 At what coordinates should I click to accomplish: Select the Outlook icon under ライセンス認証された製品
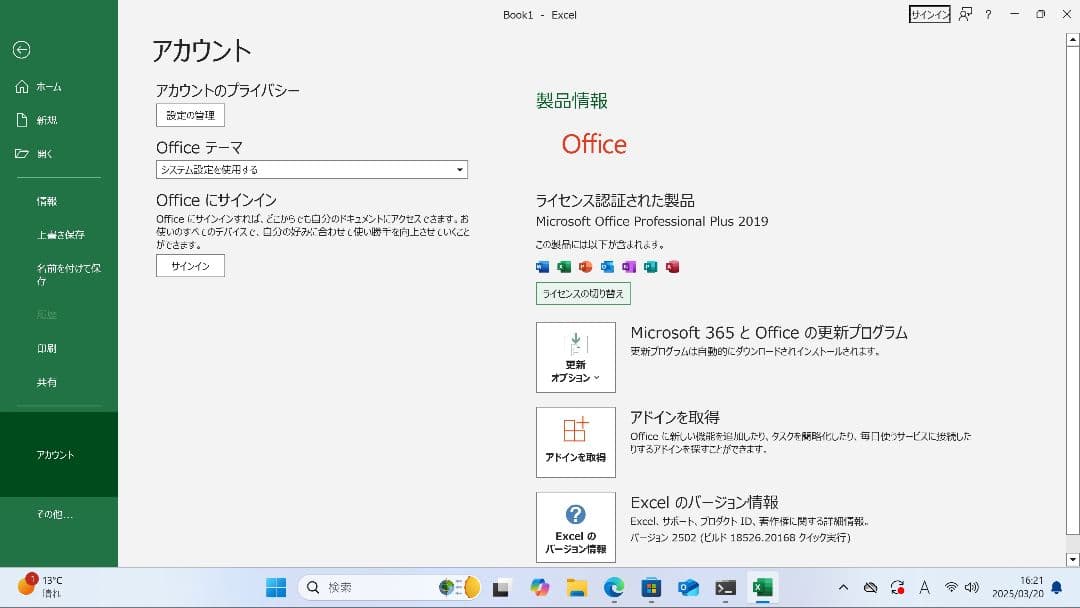pos(607,267)
